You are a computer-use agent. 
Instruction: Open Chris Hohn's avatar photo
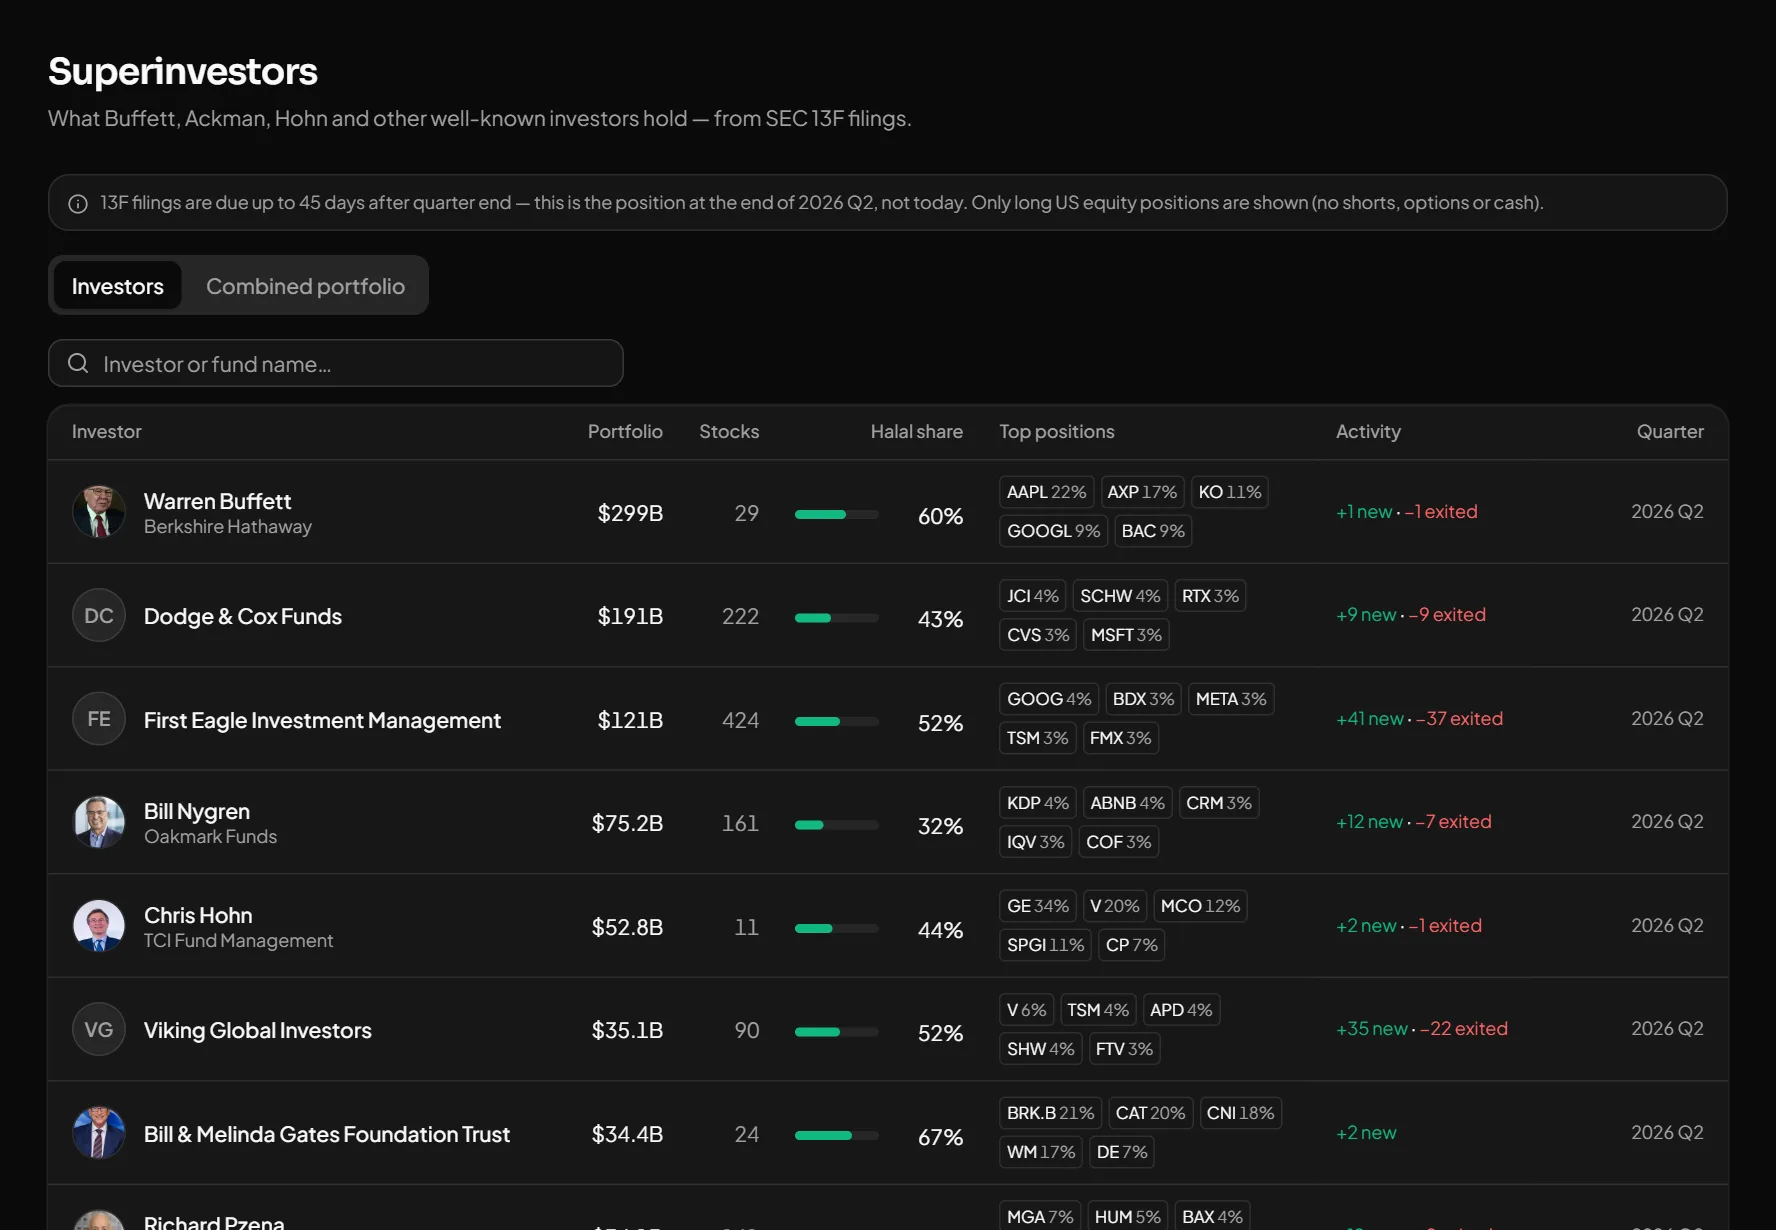pyautogui.click(x=99, y=926)
